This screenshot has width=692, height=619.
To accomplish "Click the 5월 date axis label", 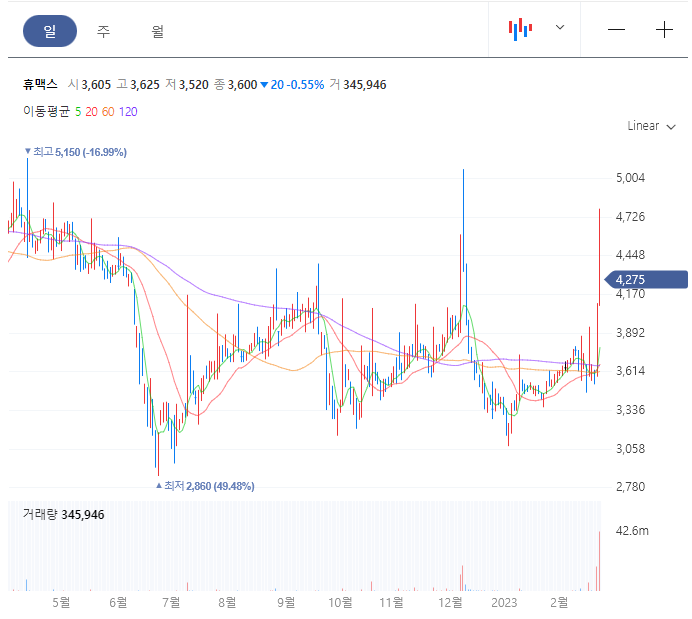I will tap(61, 602).
